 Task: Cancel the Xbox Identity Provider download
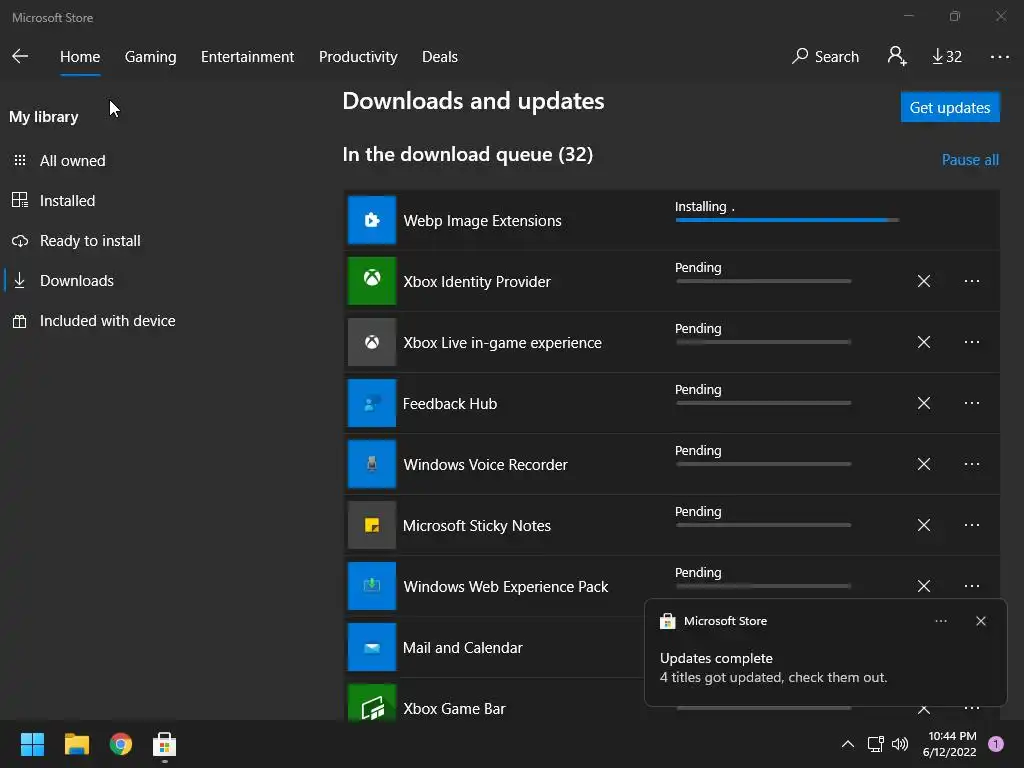pyautogui.click(x=923, y=281)
